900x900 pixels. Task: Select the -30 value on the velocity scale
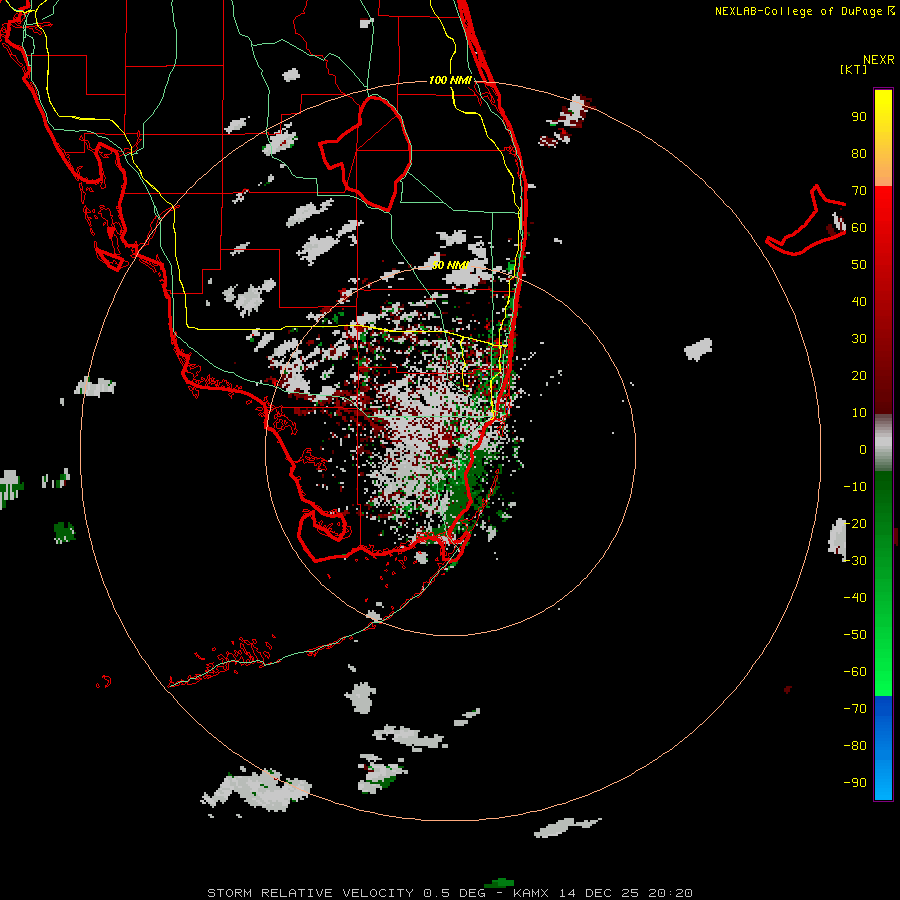(855, 561)
